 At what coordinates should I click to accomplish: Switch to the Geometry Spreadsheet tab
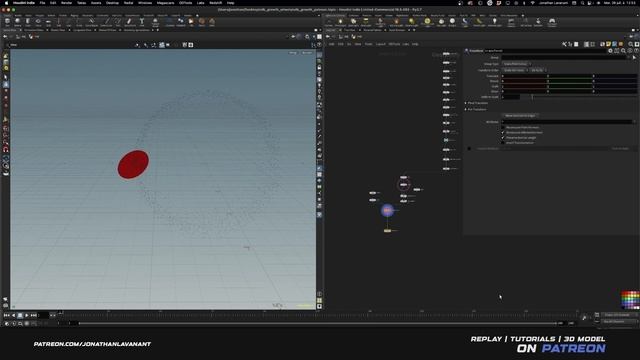point(137,30)
